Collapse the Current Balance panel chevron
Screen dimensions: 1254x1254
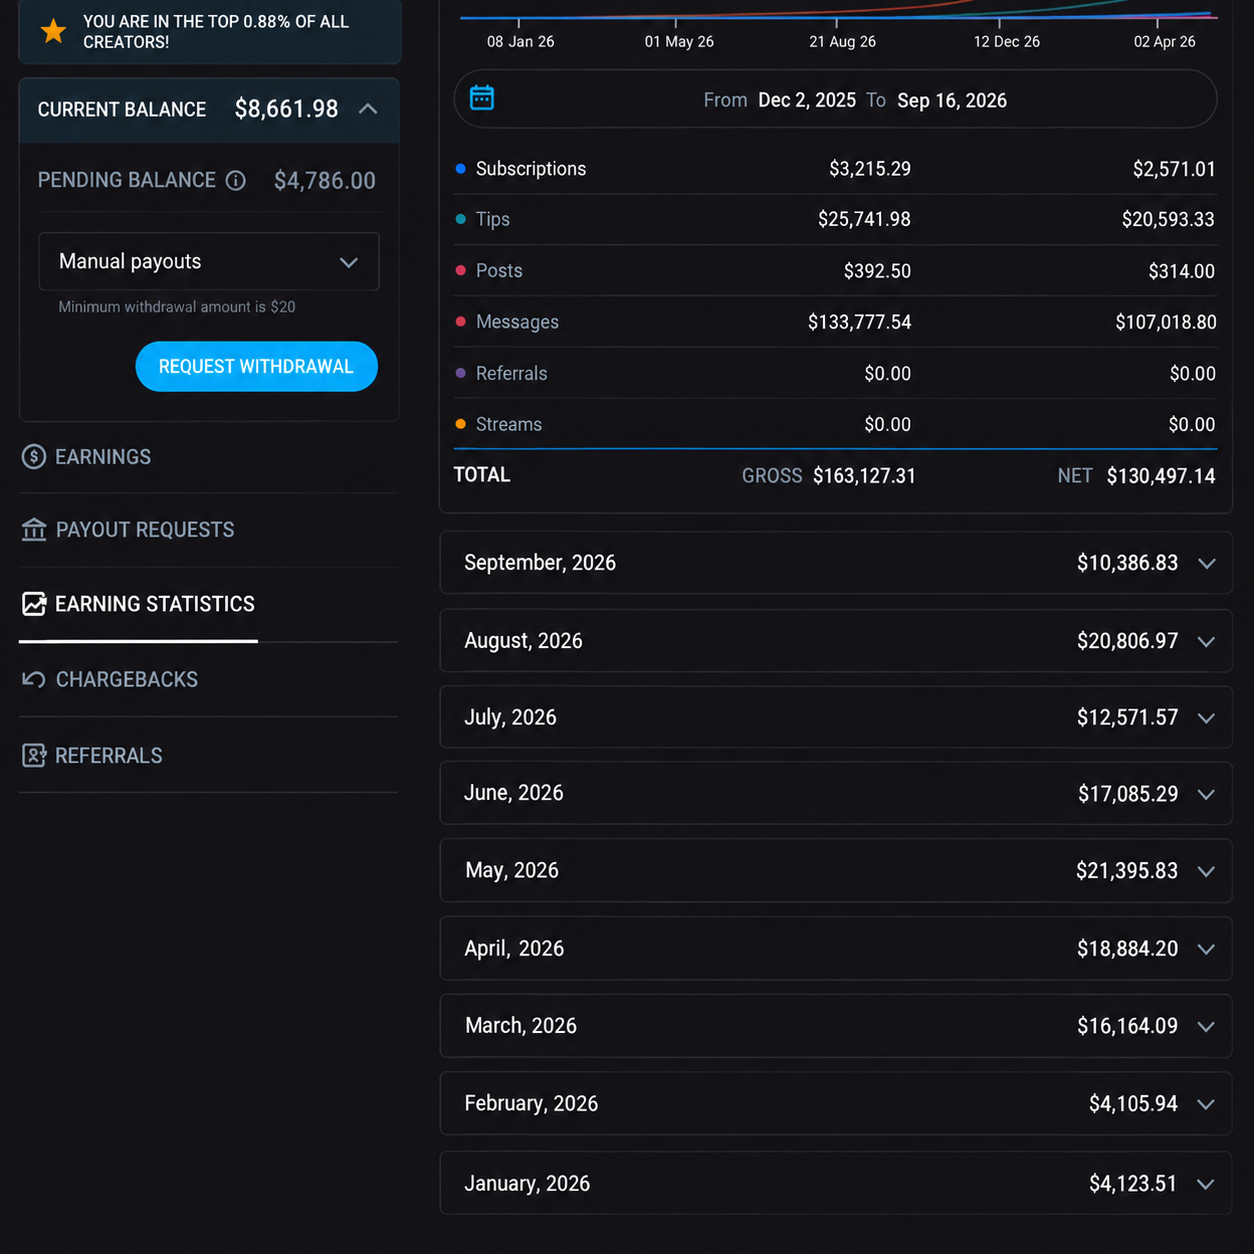(x=368, y=109)
